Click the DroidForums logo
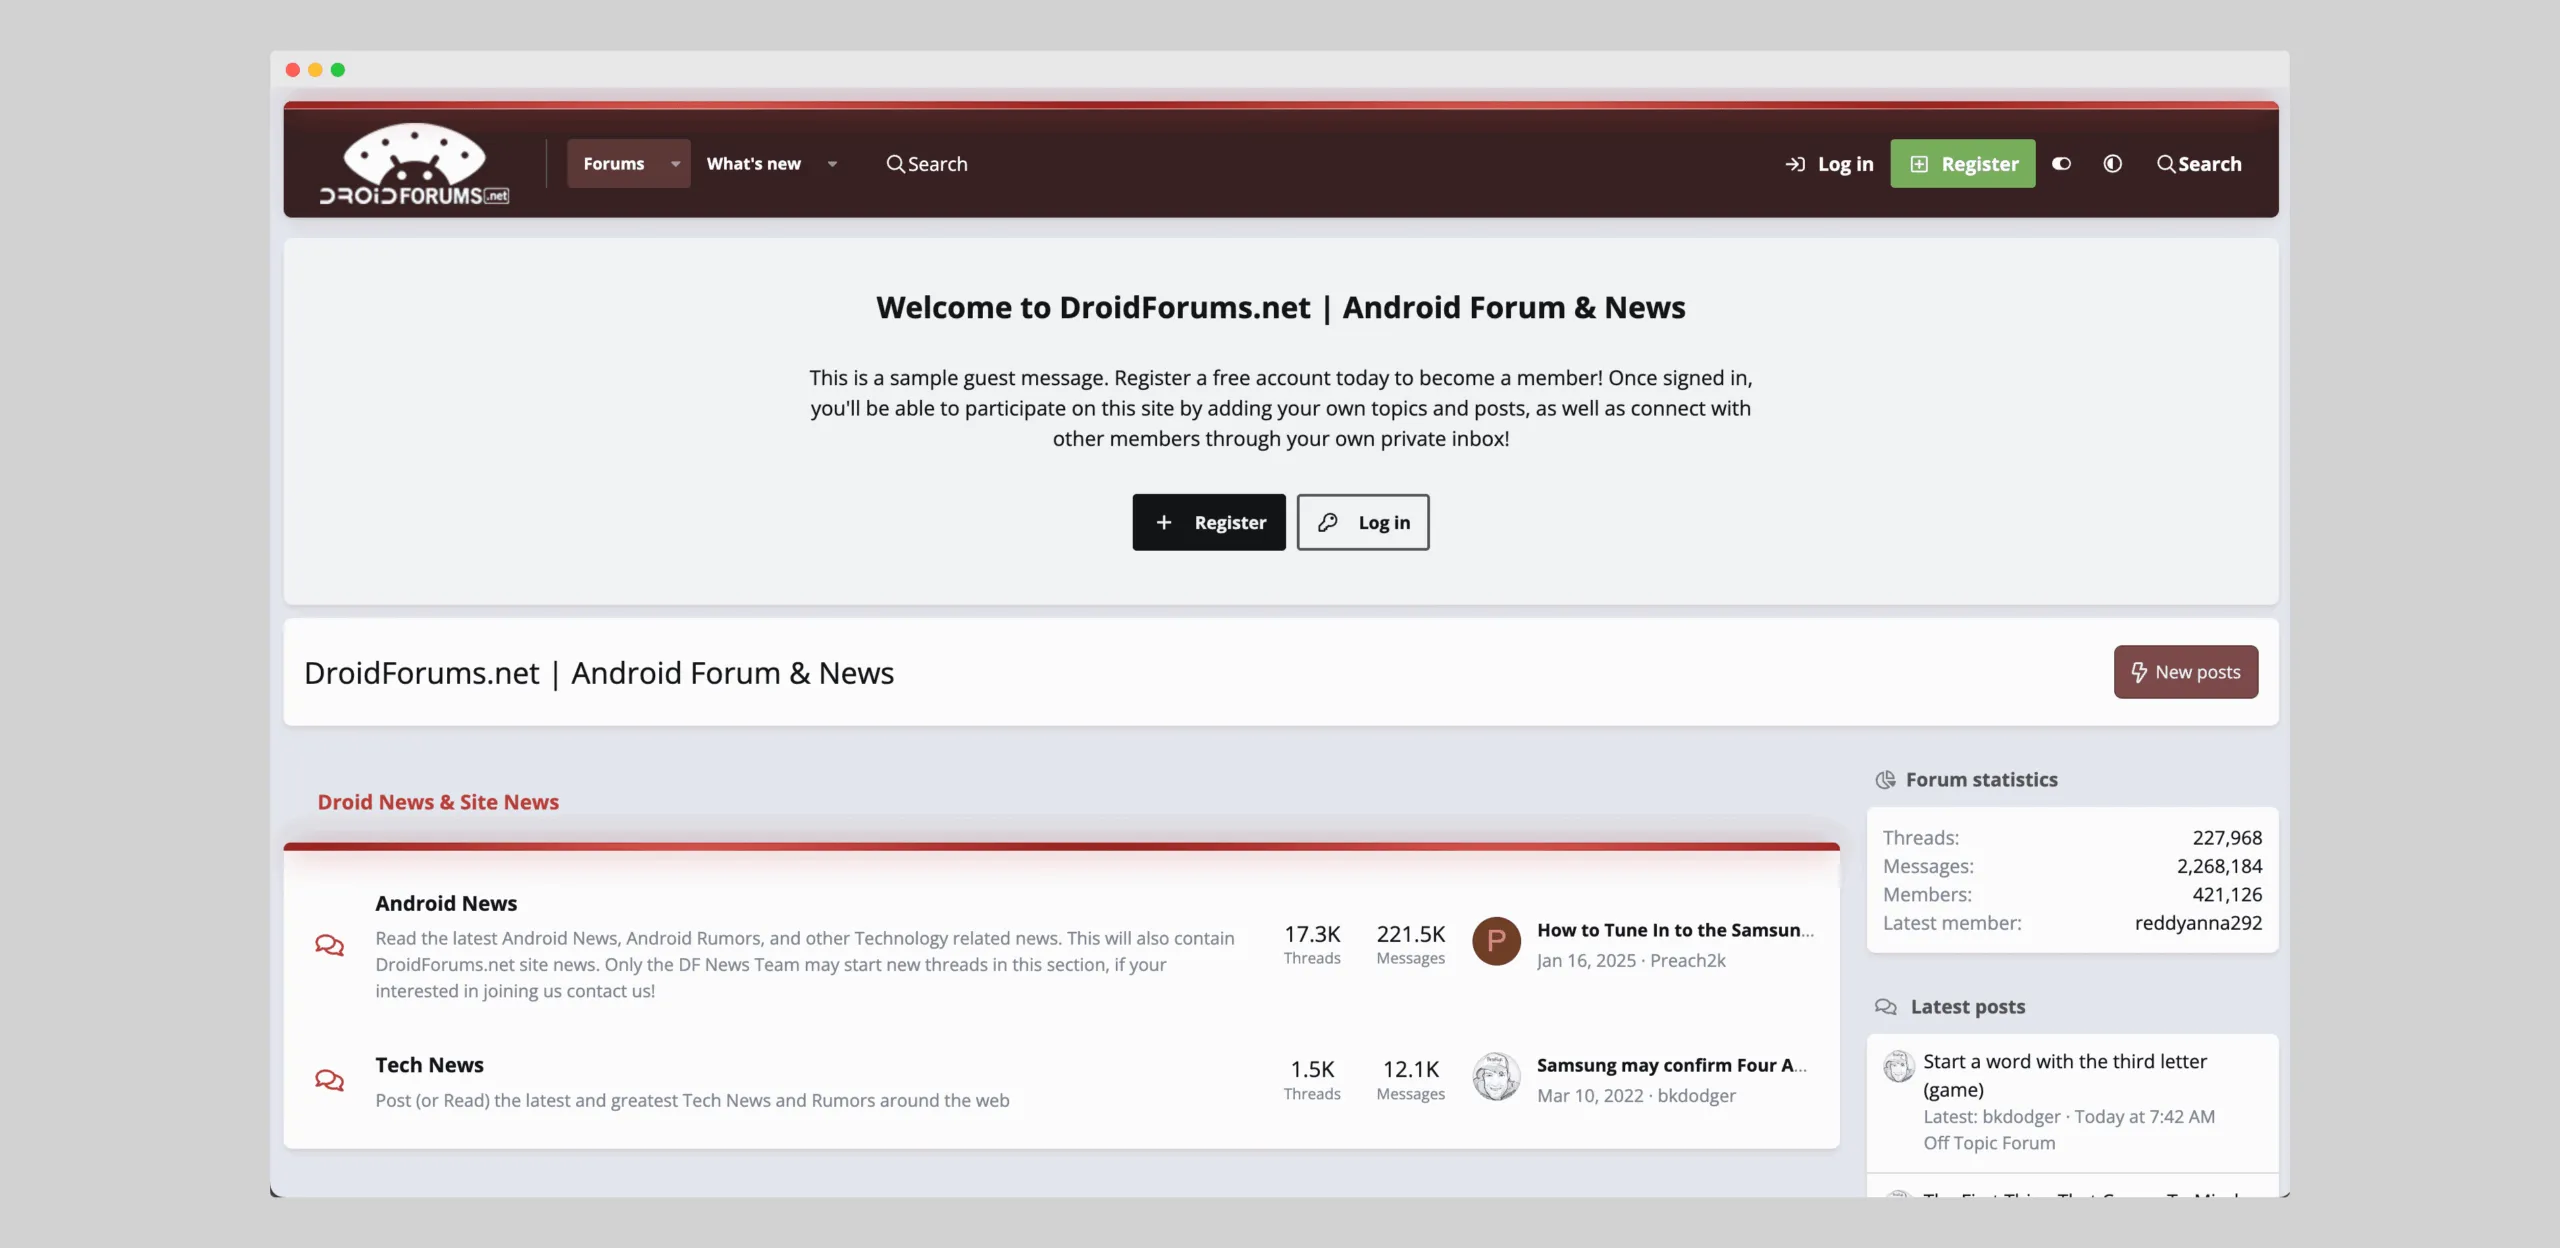2560x1248 pixels. (x=413, y=162)
